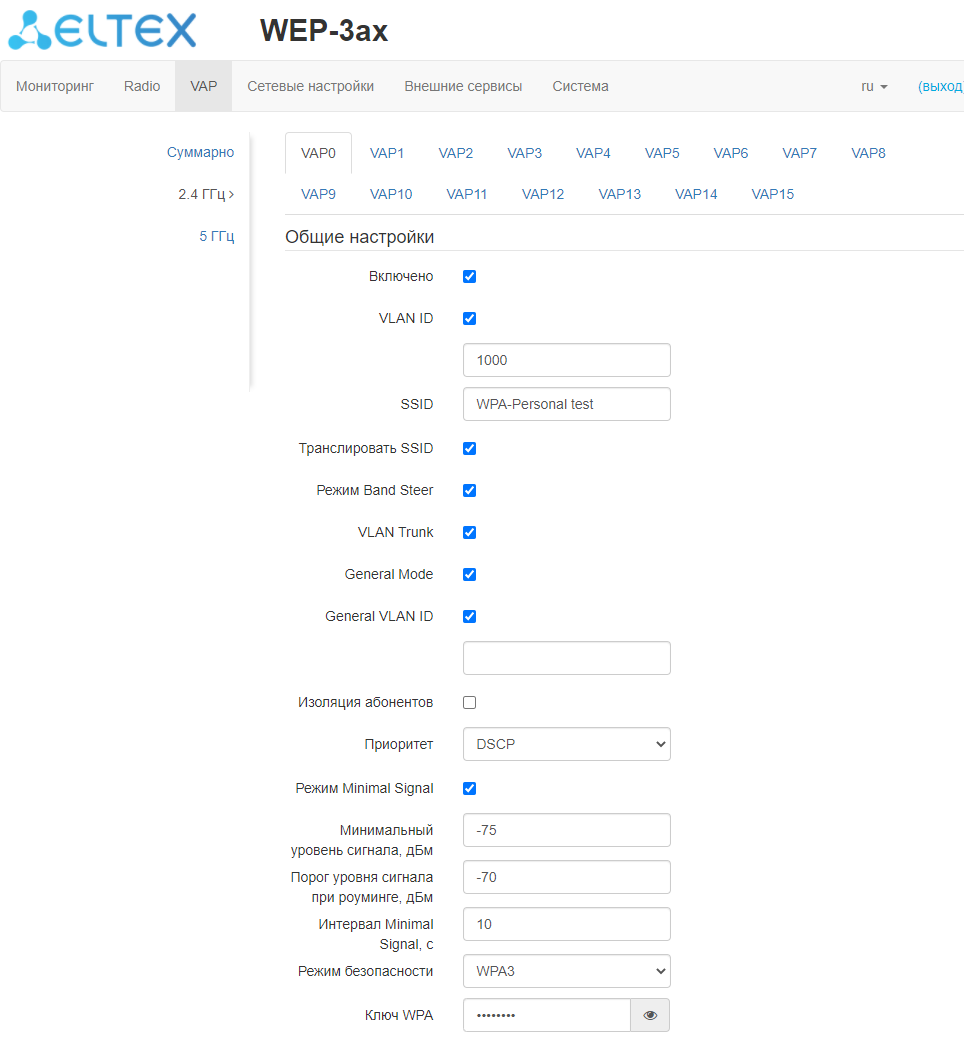This screenshot has width=964, height=1039.
Task: Expand the 2.4 ГГц sidebar item
Action: (x=206, y=194)
